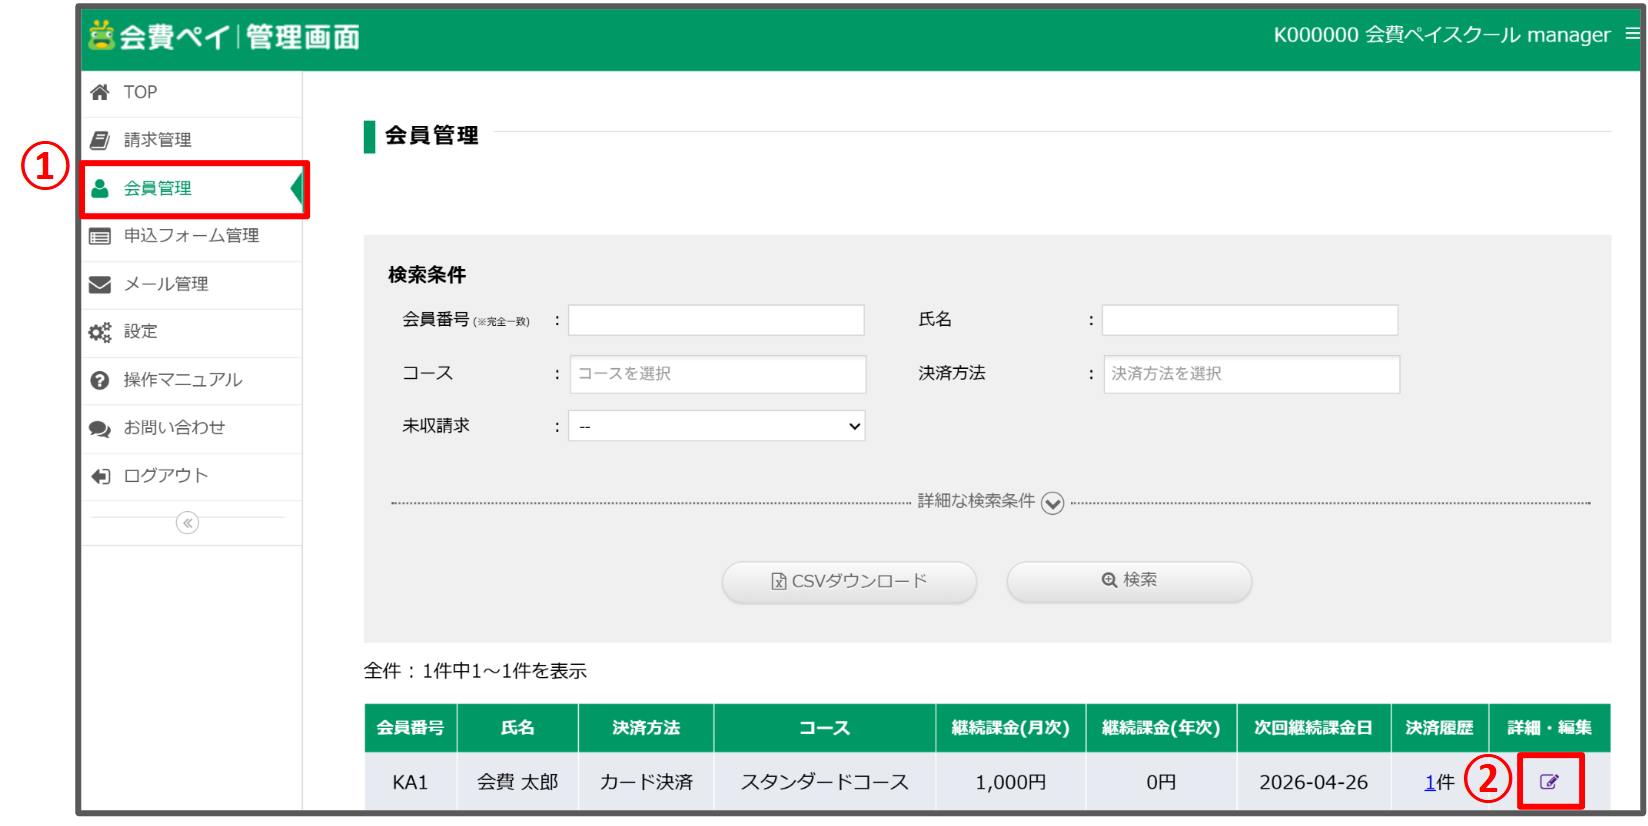Click the TOP home icon
This screenshot has height=826, width=1648.
pyautogui.click(x=100, y=92)
